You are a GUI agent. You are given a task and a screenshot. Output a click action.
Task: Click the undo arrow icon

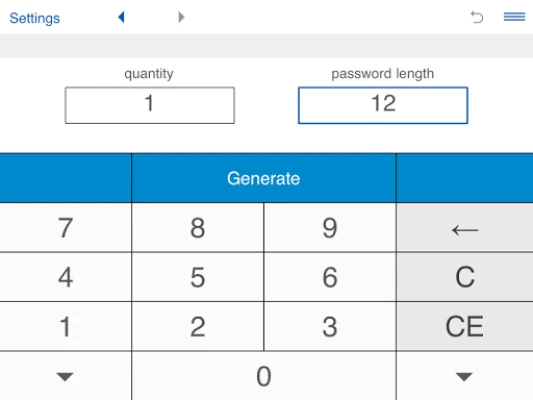[x=477, y=17]
